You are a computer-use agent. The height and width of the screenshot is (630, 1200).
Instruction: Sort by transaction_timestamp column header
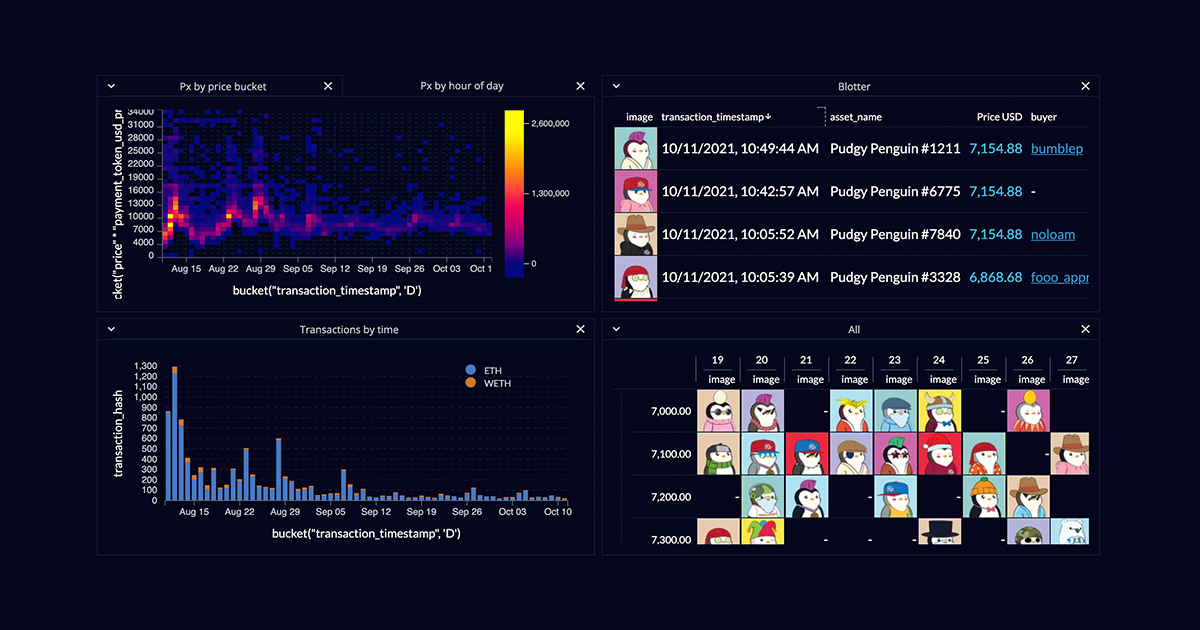tap(714, 117)
